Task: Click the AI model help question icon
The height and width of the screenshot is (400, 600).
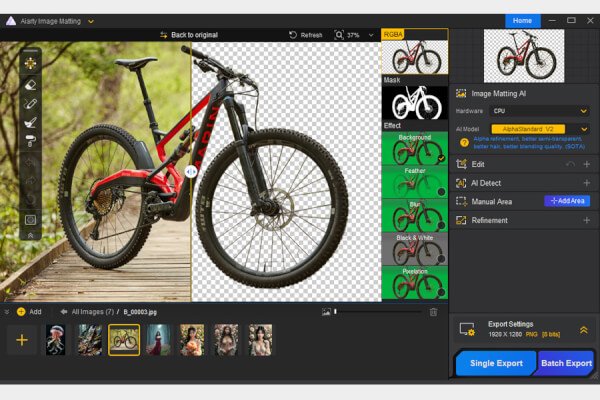Action: coord(464,143)
